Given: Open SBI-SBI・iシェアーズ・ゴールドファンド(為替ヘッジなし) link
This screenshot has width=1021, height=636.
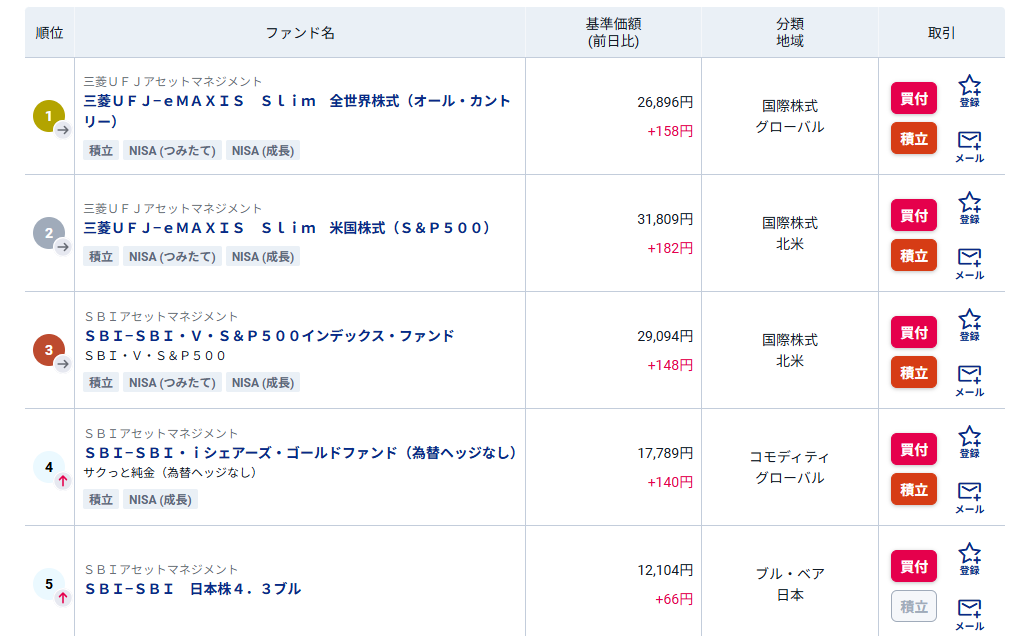Looking at the screenshot, I should click(x=300, y=453).
